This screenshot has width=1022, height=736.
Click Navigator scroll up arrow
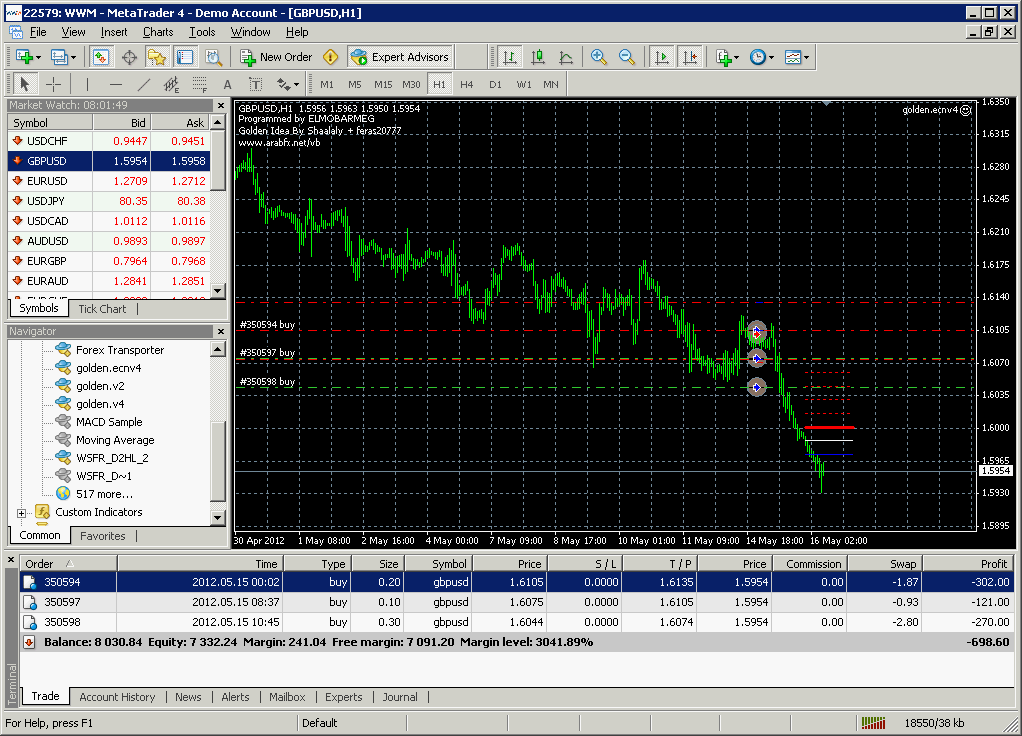click(x=218, y=349)
